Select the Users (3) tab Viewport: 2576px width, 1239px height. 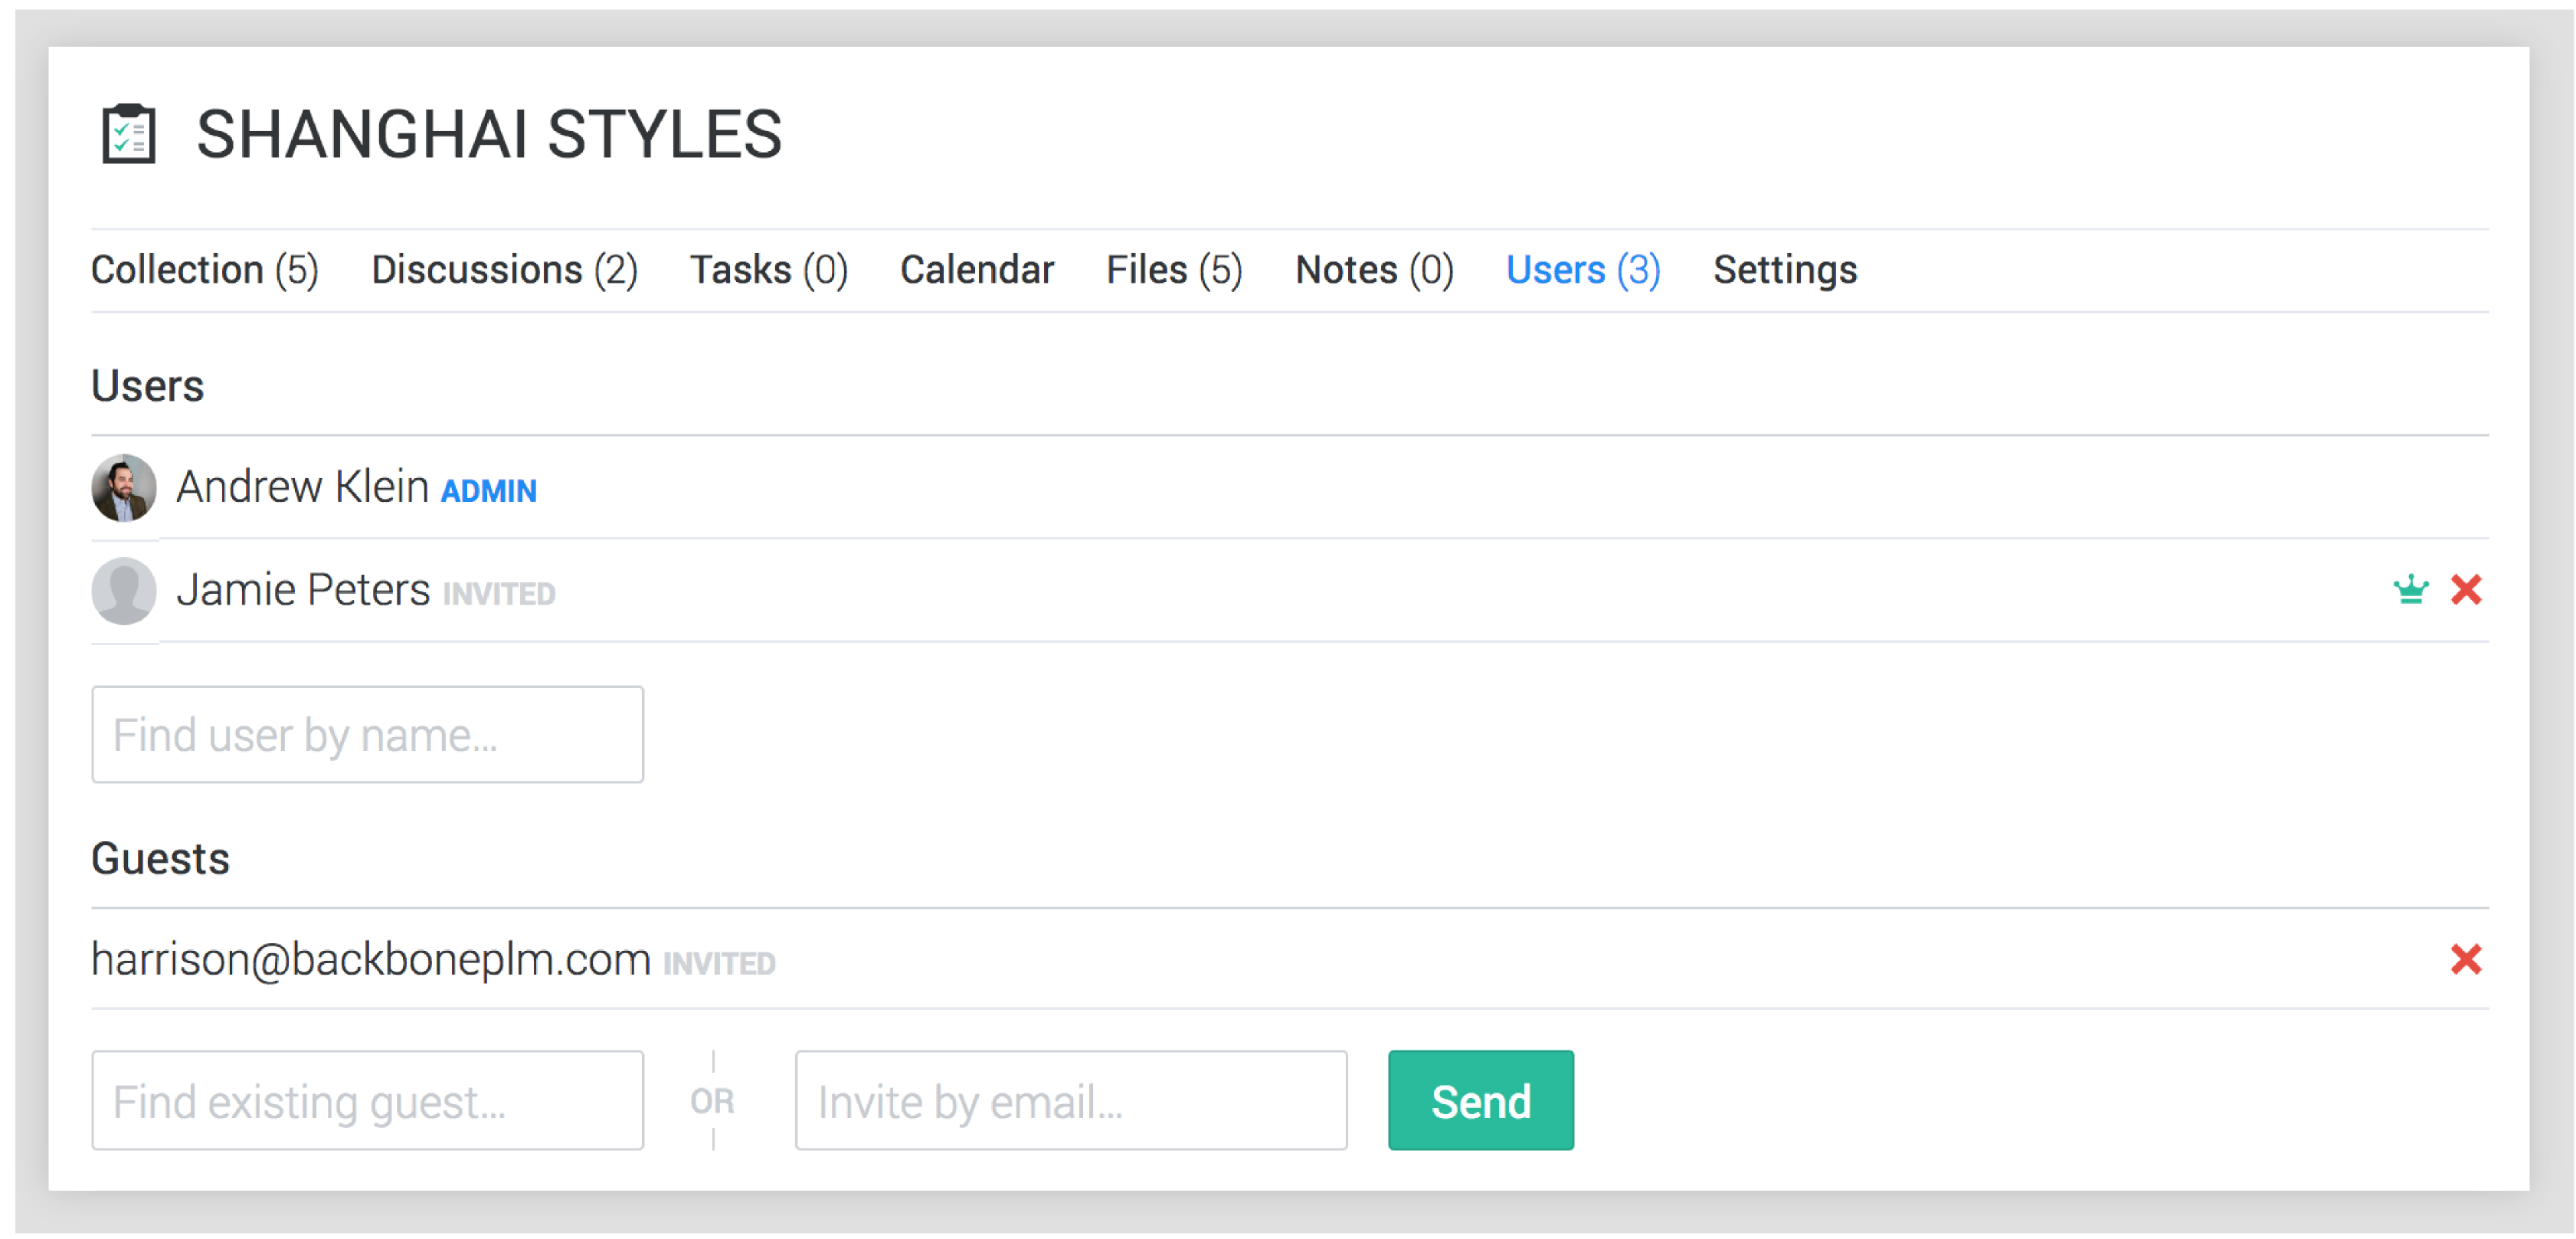pyautogui.click(x=1582, y=270)
